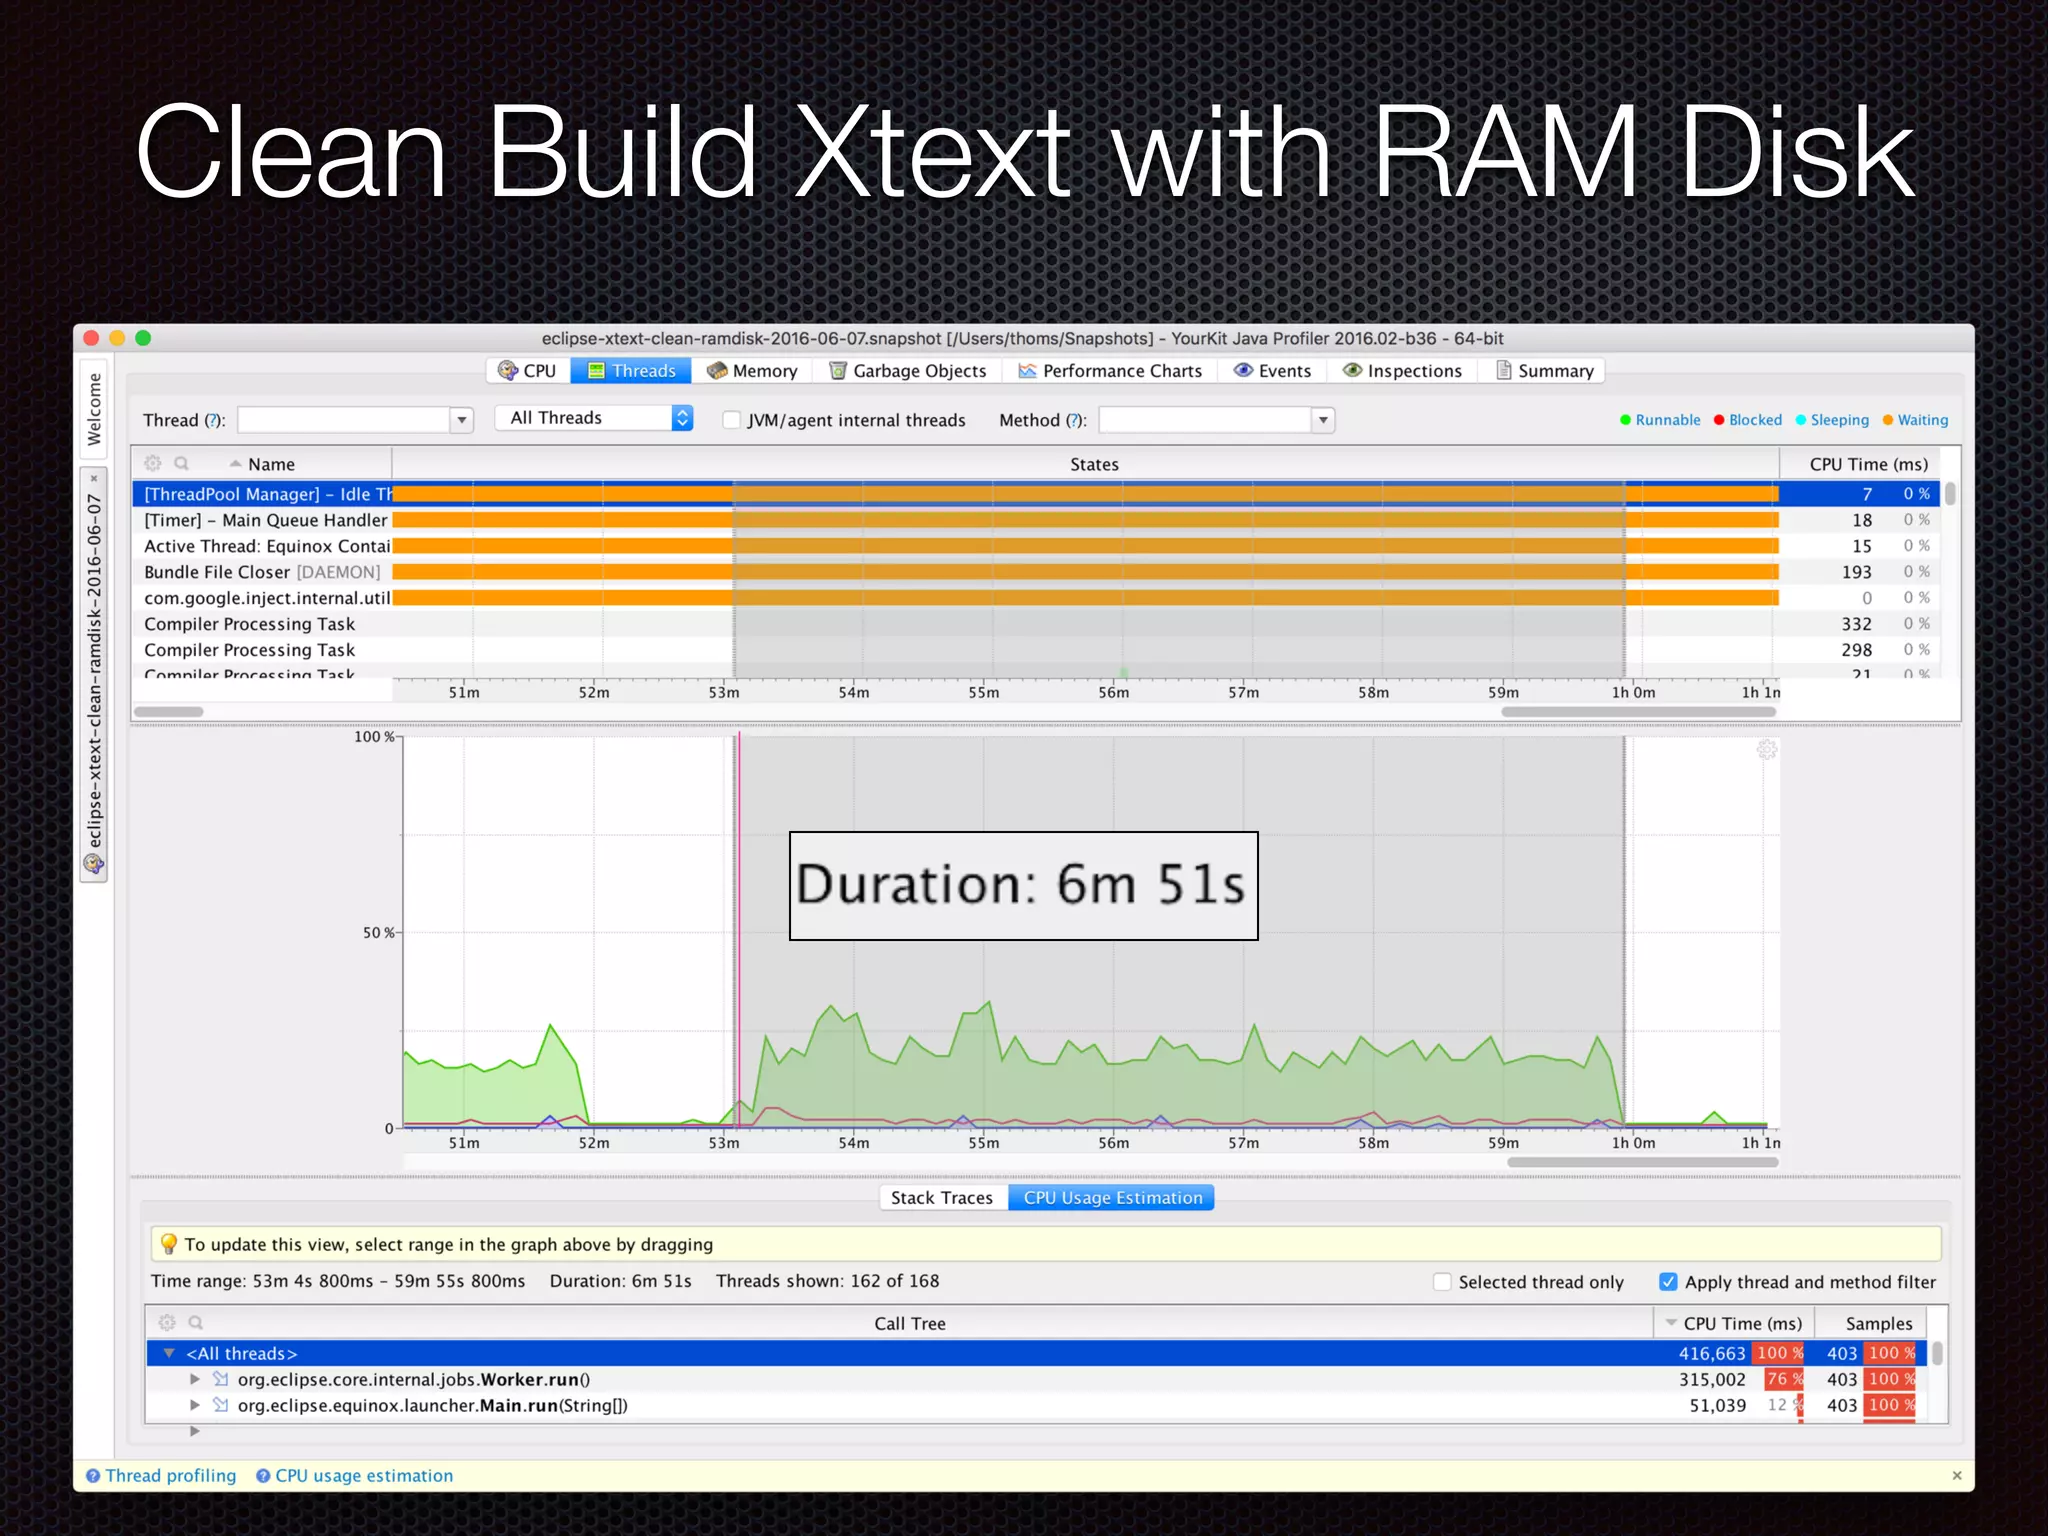Select the Compiler Processing Task row with 332 ms
The height and width of the screenshot is (1536, 2048).
pos(1036,624)
